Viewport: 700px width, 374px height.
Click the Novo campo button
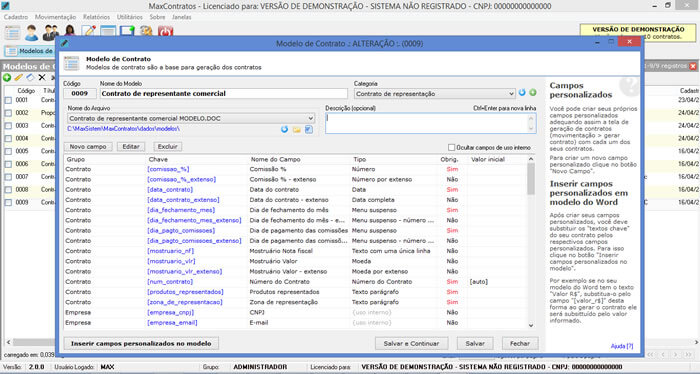[x=88, y=146]
